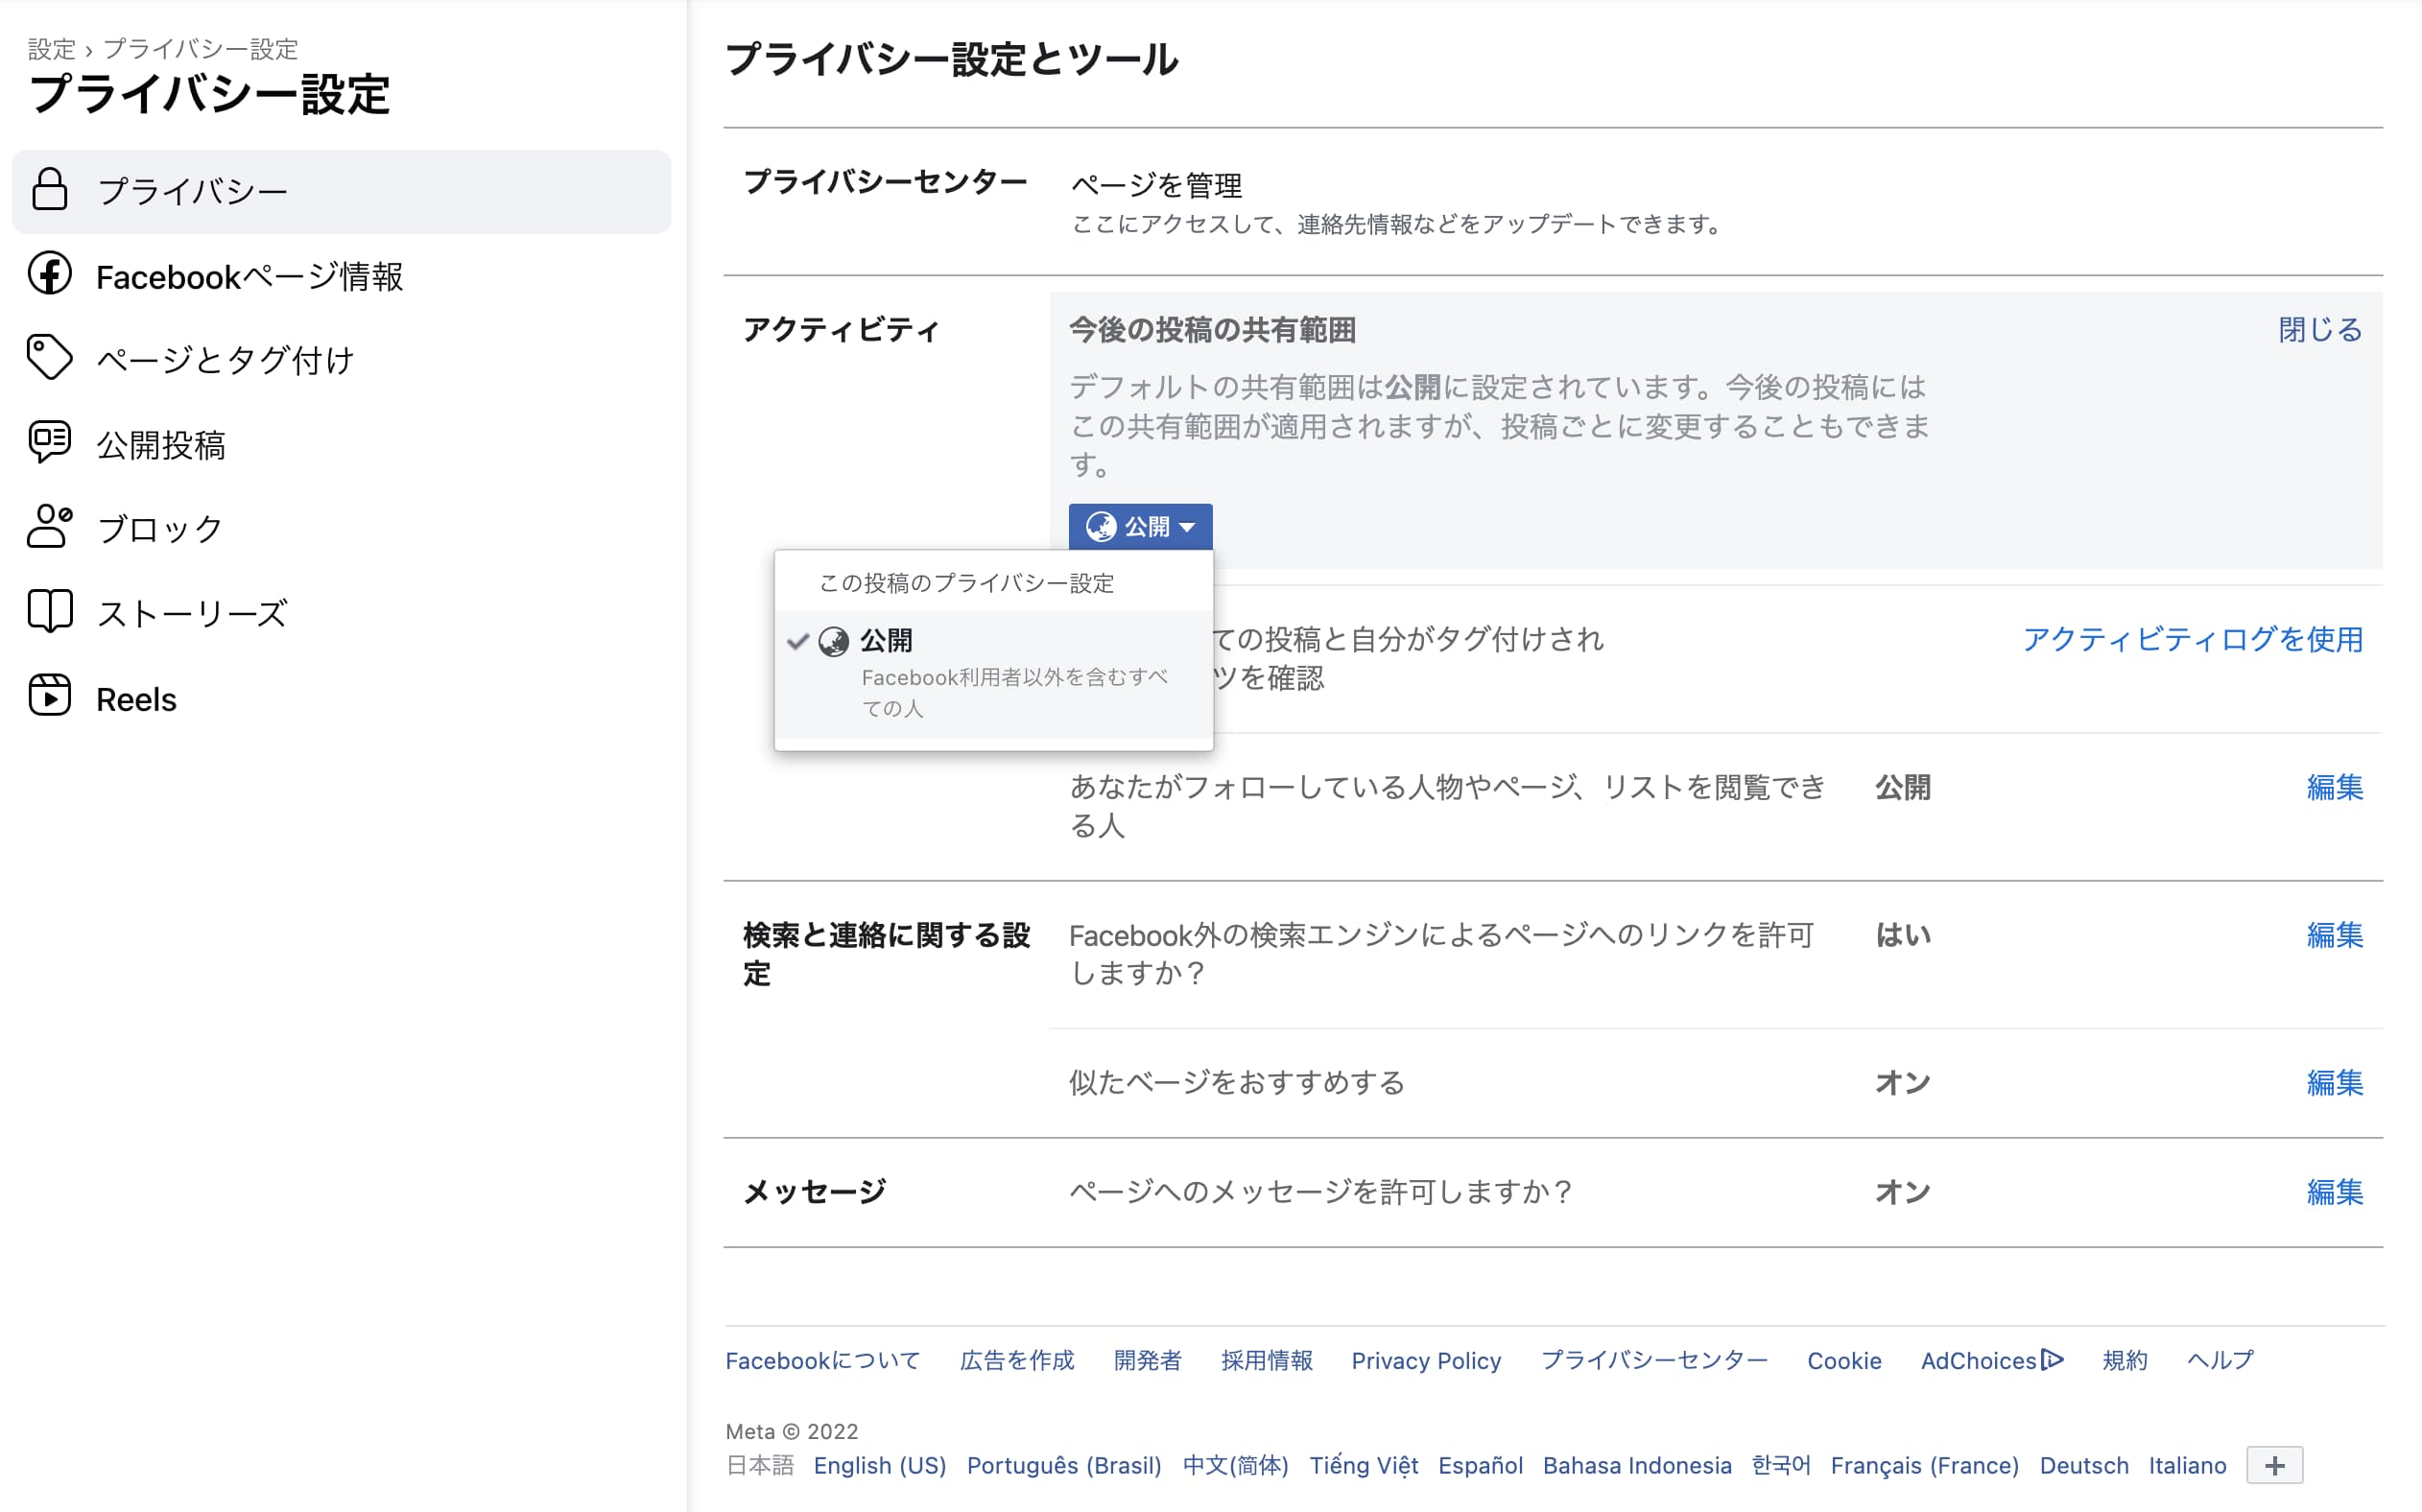2422x1512 pixels.
Task: Click the book icon for ストーリーズ
Action: (49, 611)
